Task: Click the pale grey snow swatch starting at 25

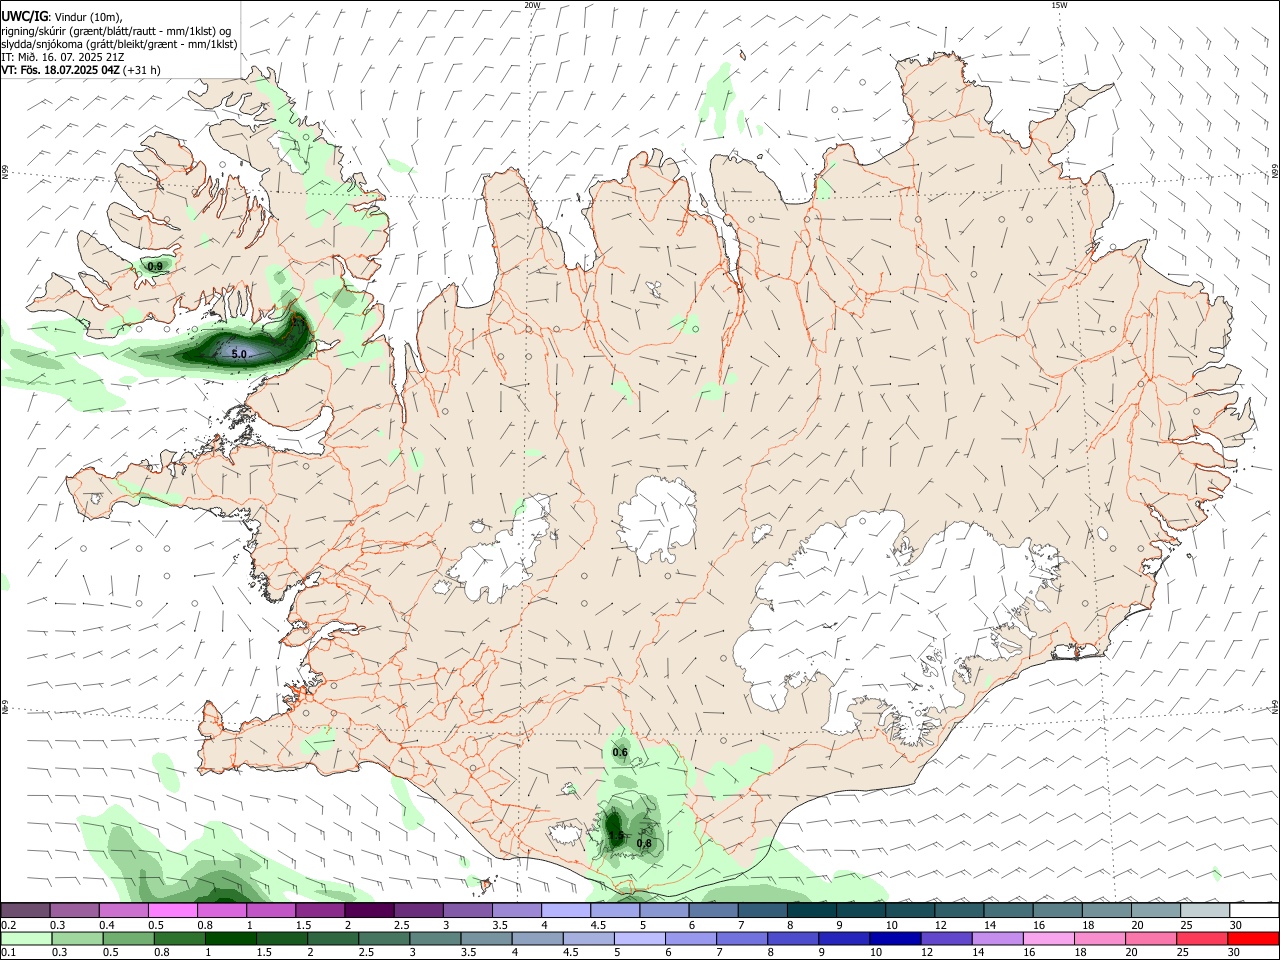Action: [x=1204, y=910]
